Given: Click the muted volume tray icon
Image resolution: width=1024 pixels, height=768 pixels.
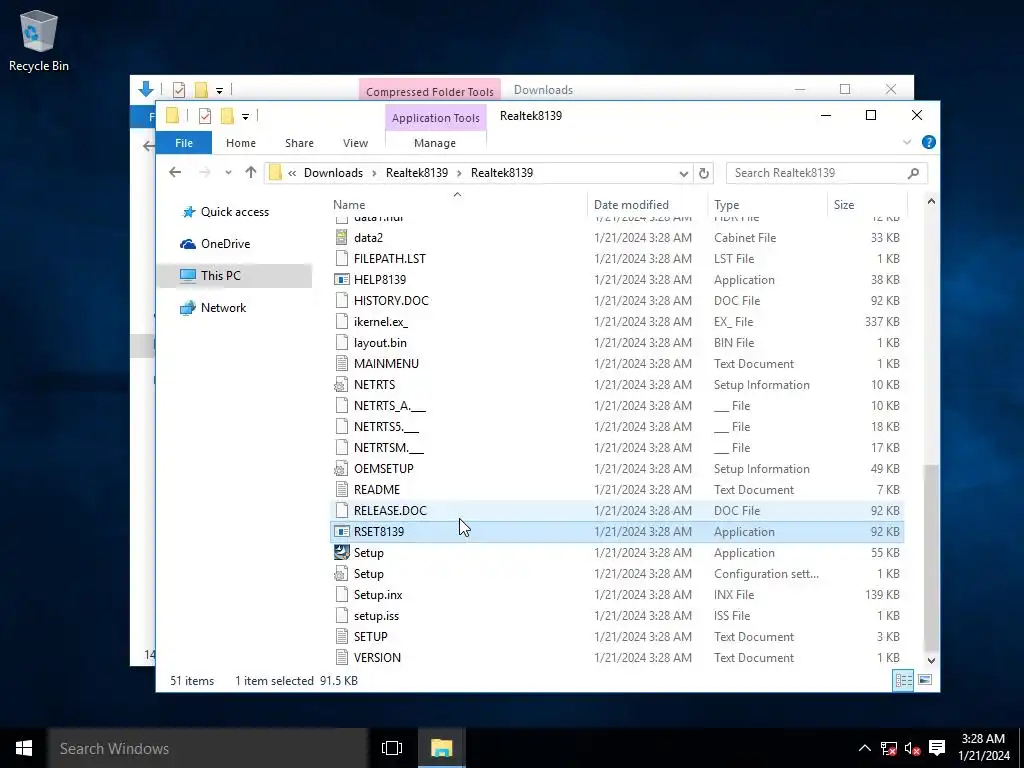Looking at the screenshot, I should (912, 748).
